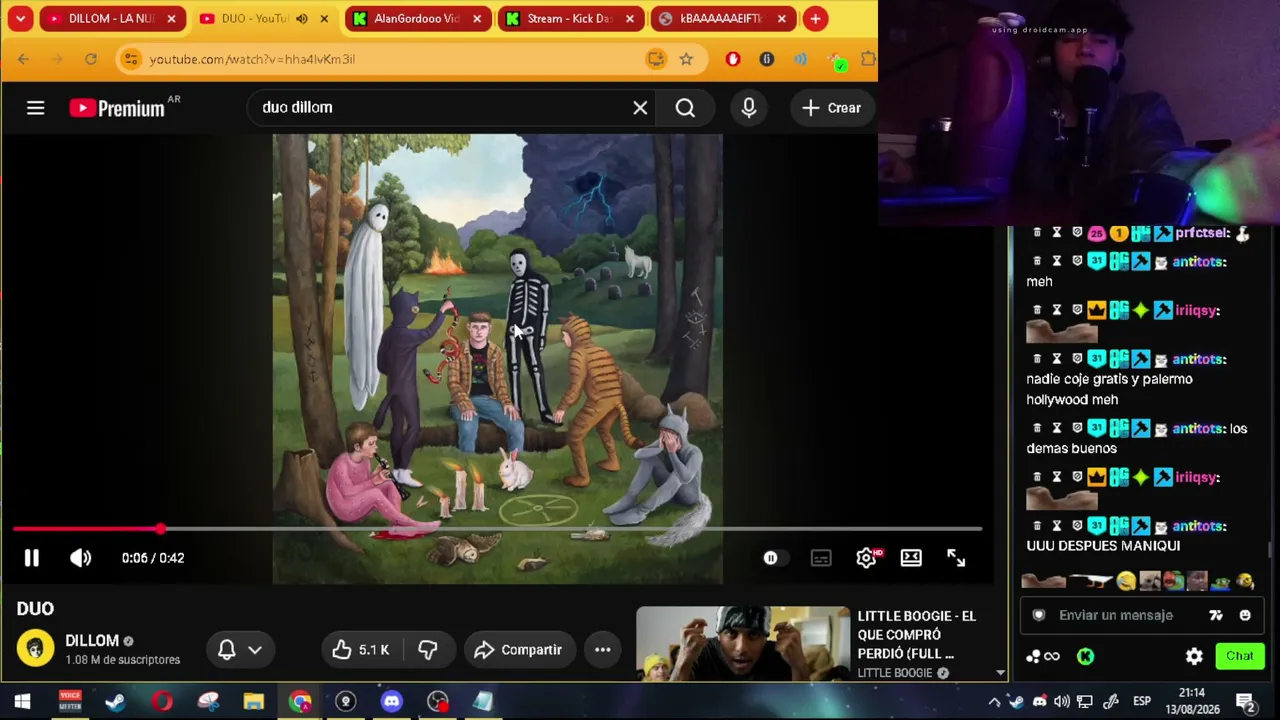Open prfctsel username in chat
Screen dimensions: 1280x720
click(1202, 233)
